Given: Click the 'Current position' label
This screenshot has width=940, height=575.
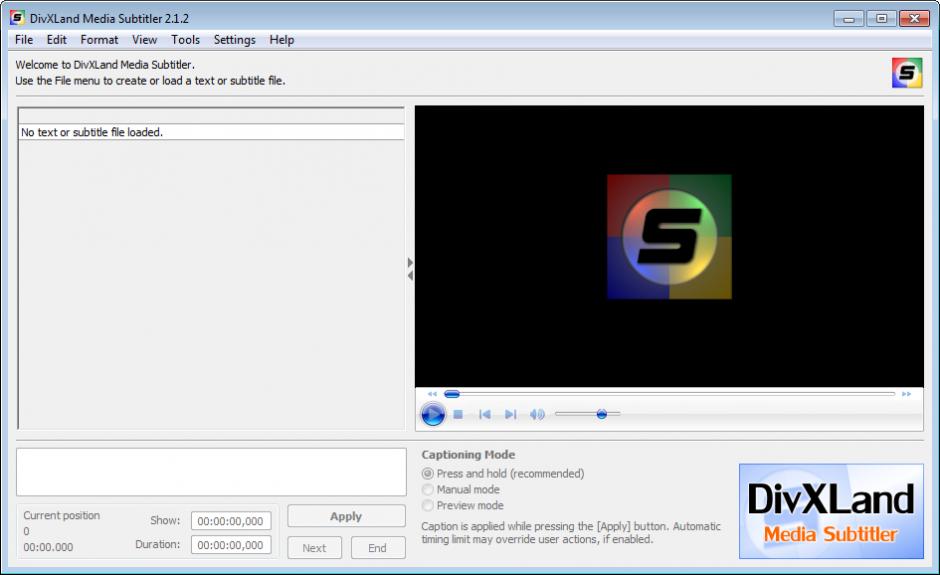Looking at the screenshot, I should (62, 516).
